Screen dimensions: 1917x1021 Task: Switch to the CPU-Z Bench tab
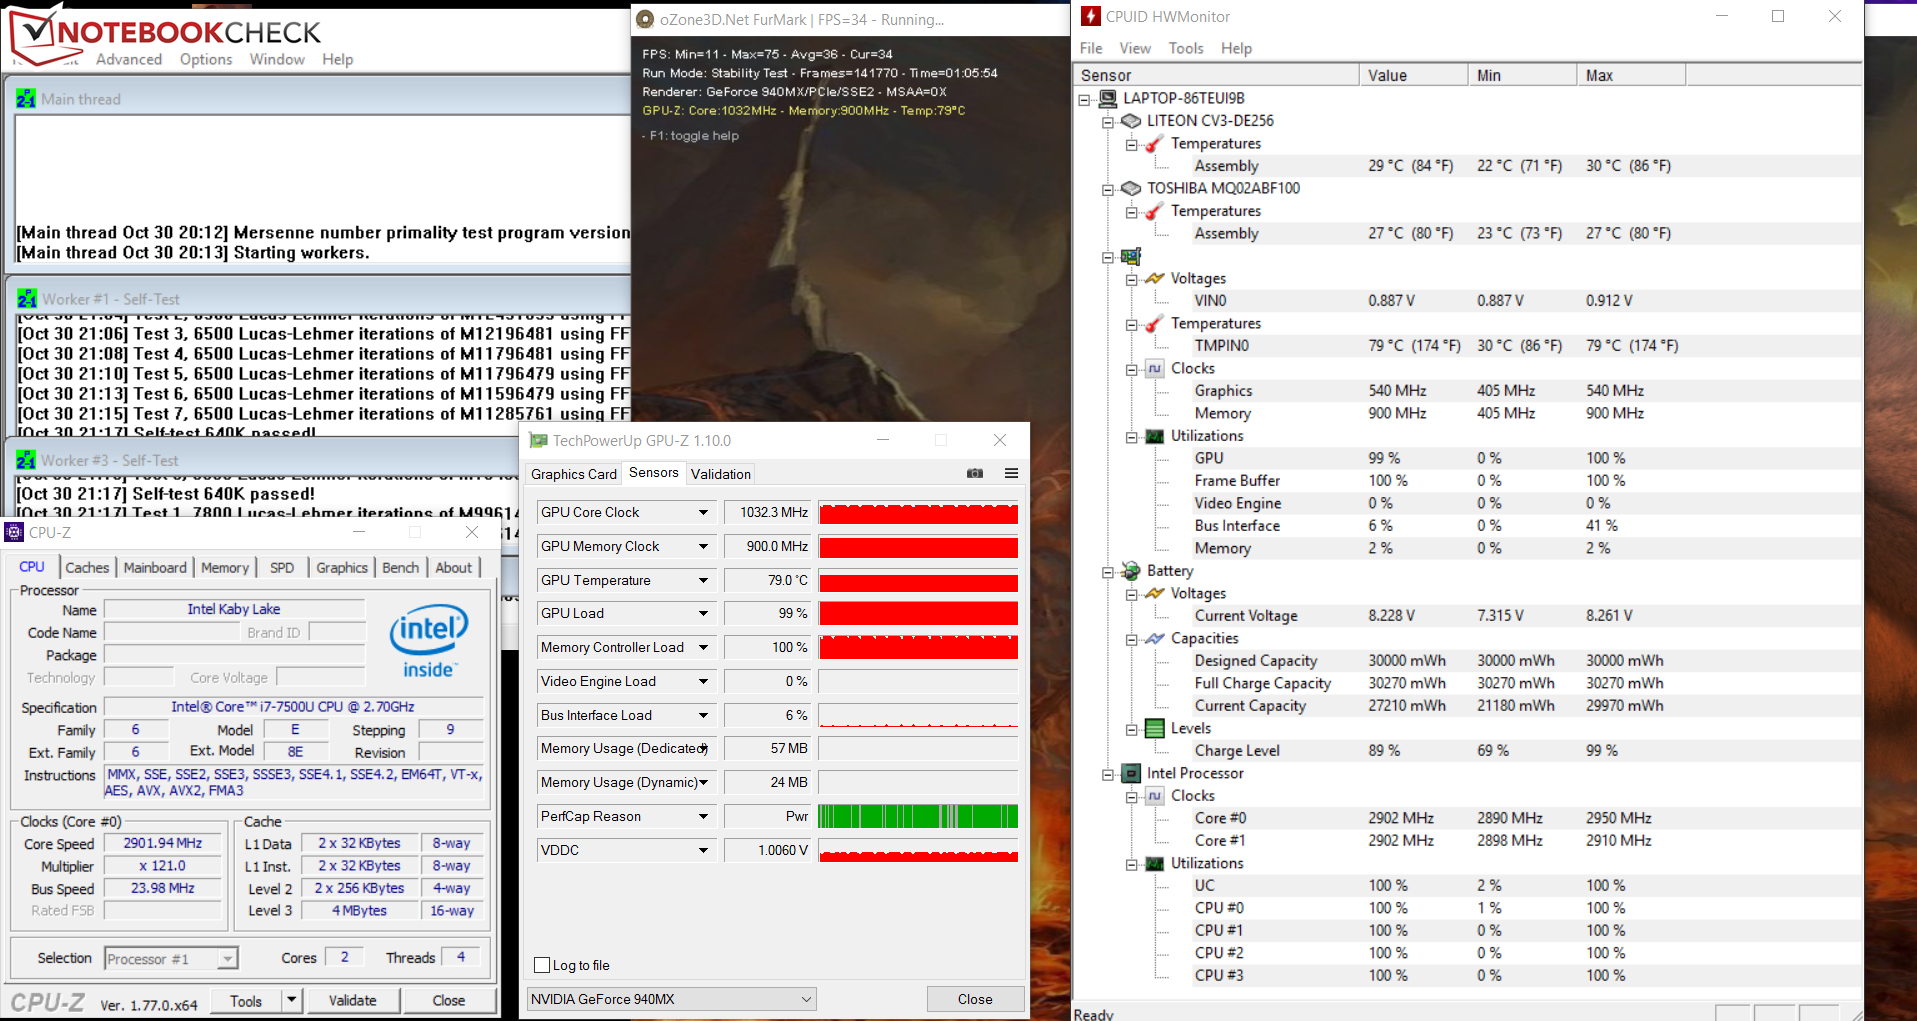(401, 567)
